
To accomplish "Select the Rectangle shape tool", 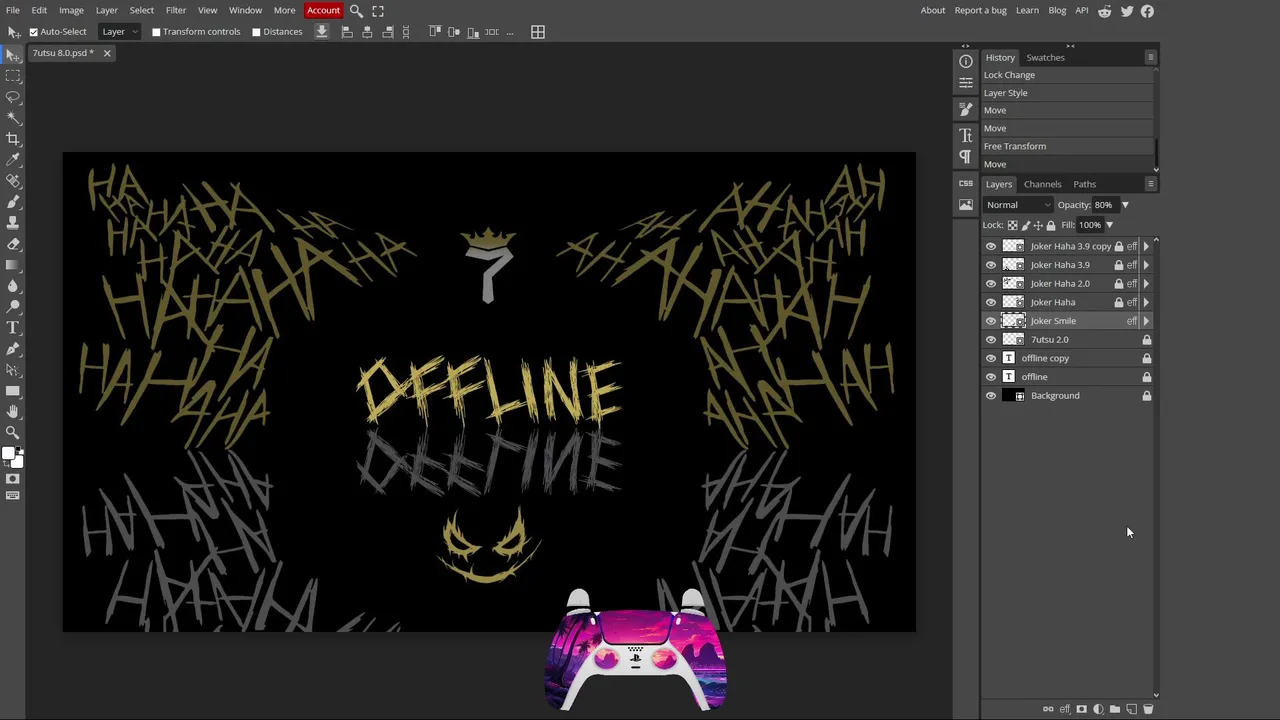I will pos(13,391).
